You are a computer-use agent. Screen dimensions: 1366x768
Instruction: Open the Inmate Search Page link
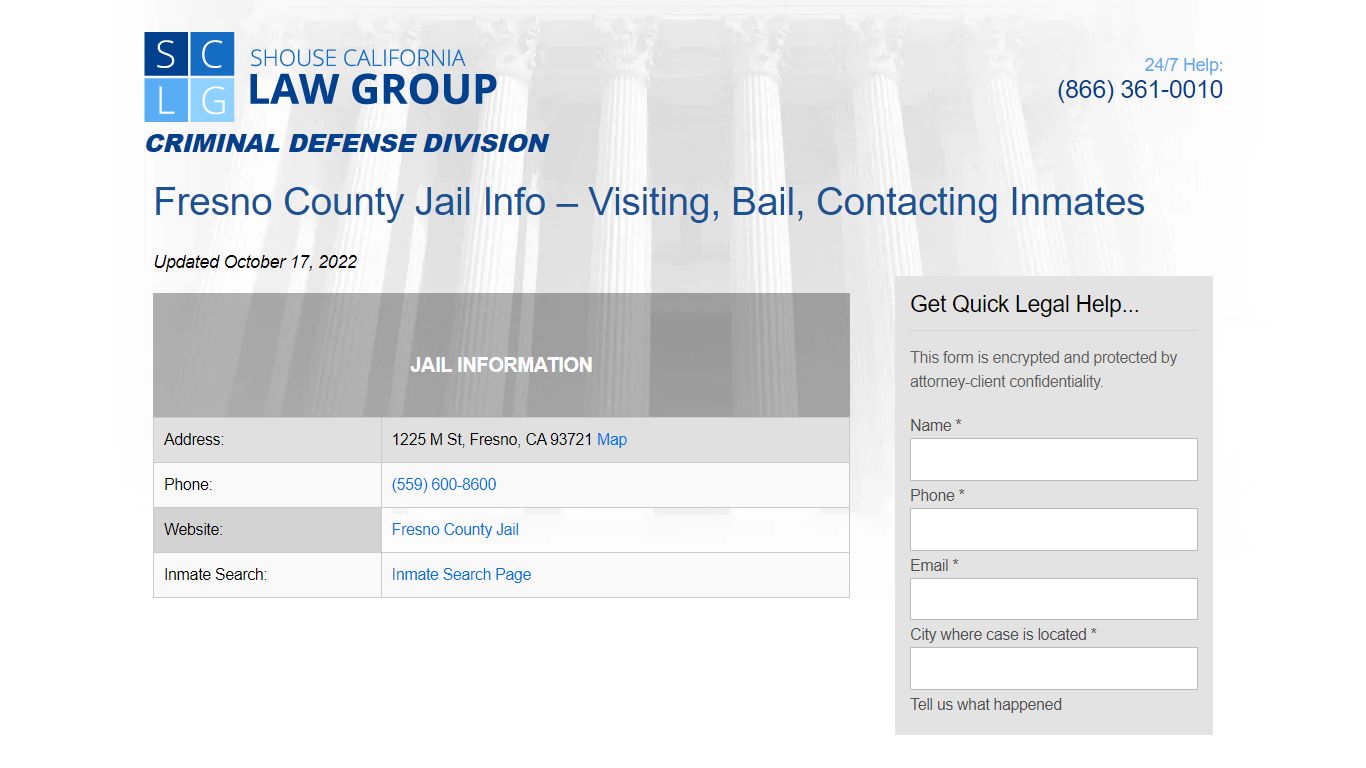pyautogui.click(x=461, y=574)
